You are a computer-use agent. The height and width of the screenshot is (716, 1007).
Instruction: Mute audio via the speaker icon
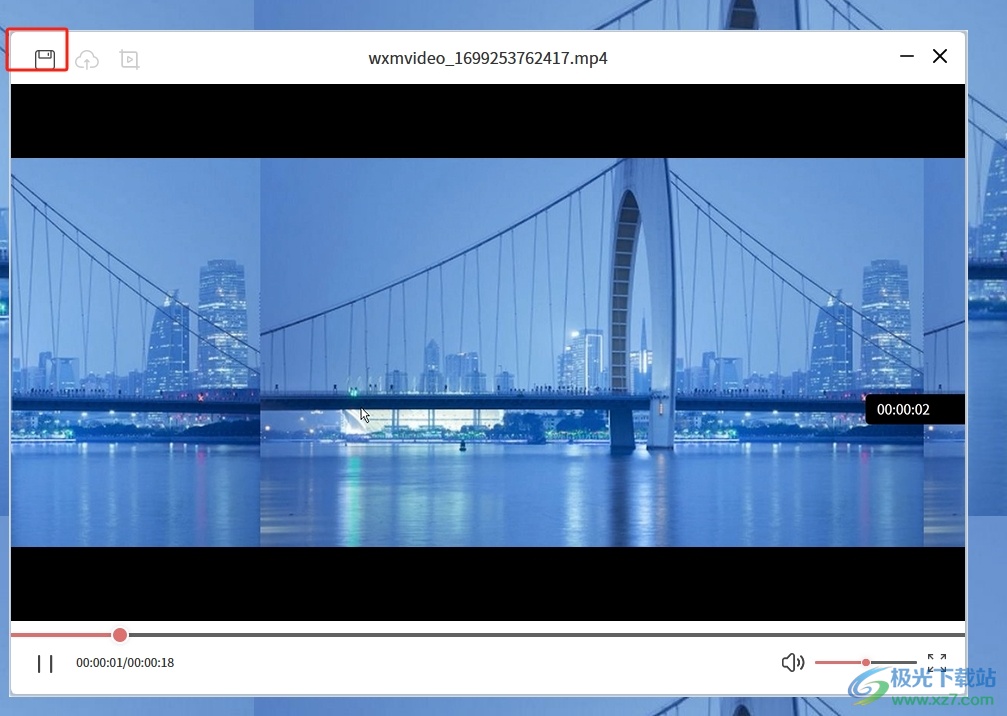[x=792, y=662]
